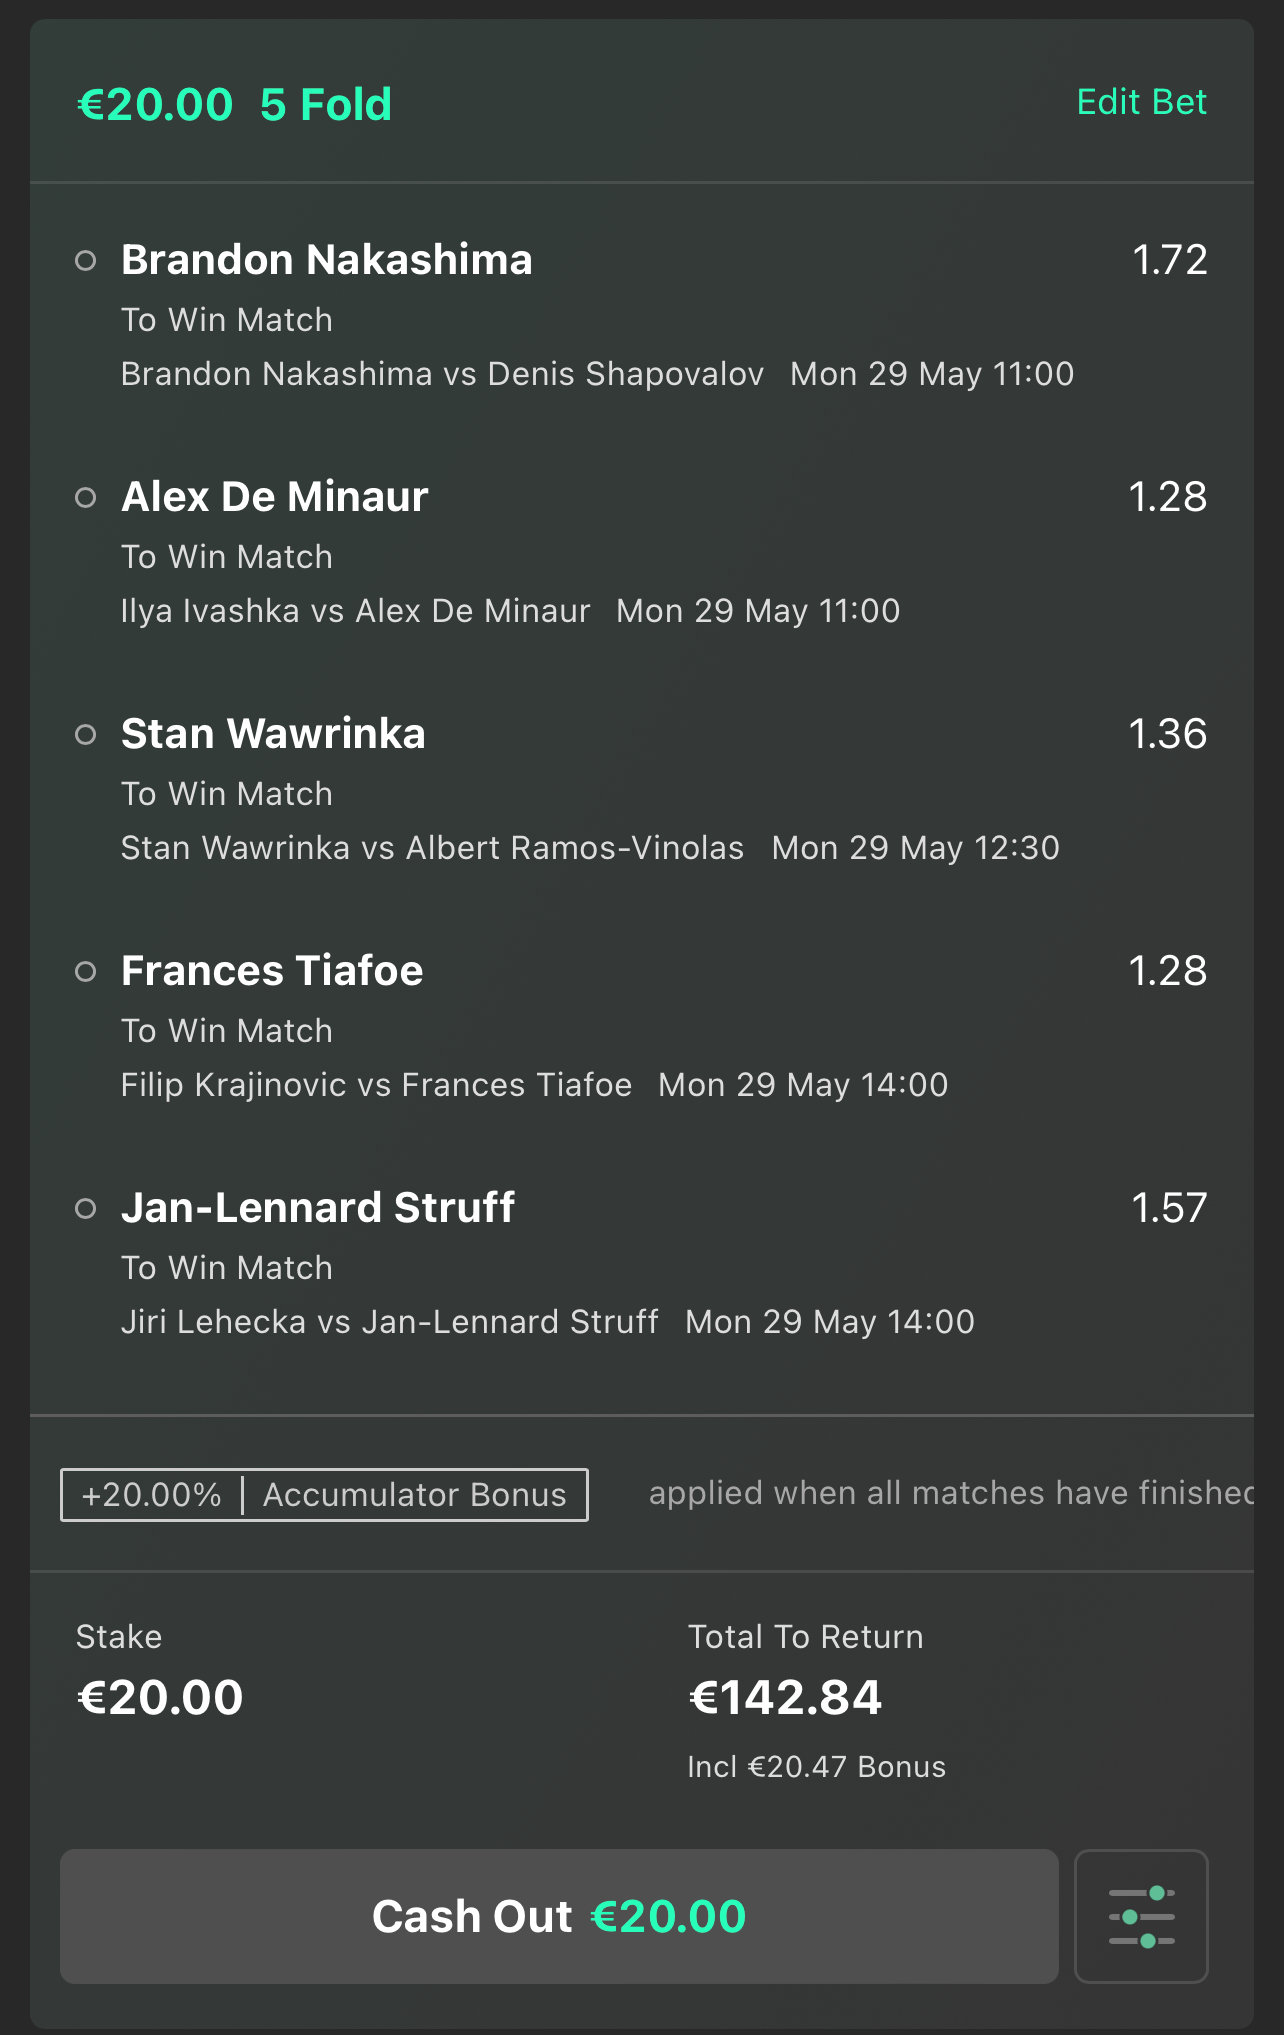
Task: Click the 1.57 odds for Struff
Action: [x=1169, y=1208]
